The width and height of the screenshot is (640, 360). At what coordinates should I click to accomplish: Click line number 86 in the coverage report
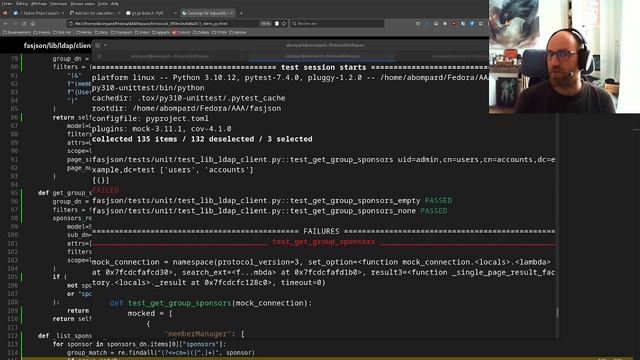click(x=14, y=117)
